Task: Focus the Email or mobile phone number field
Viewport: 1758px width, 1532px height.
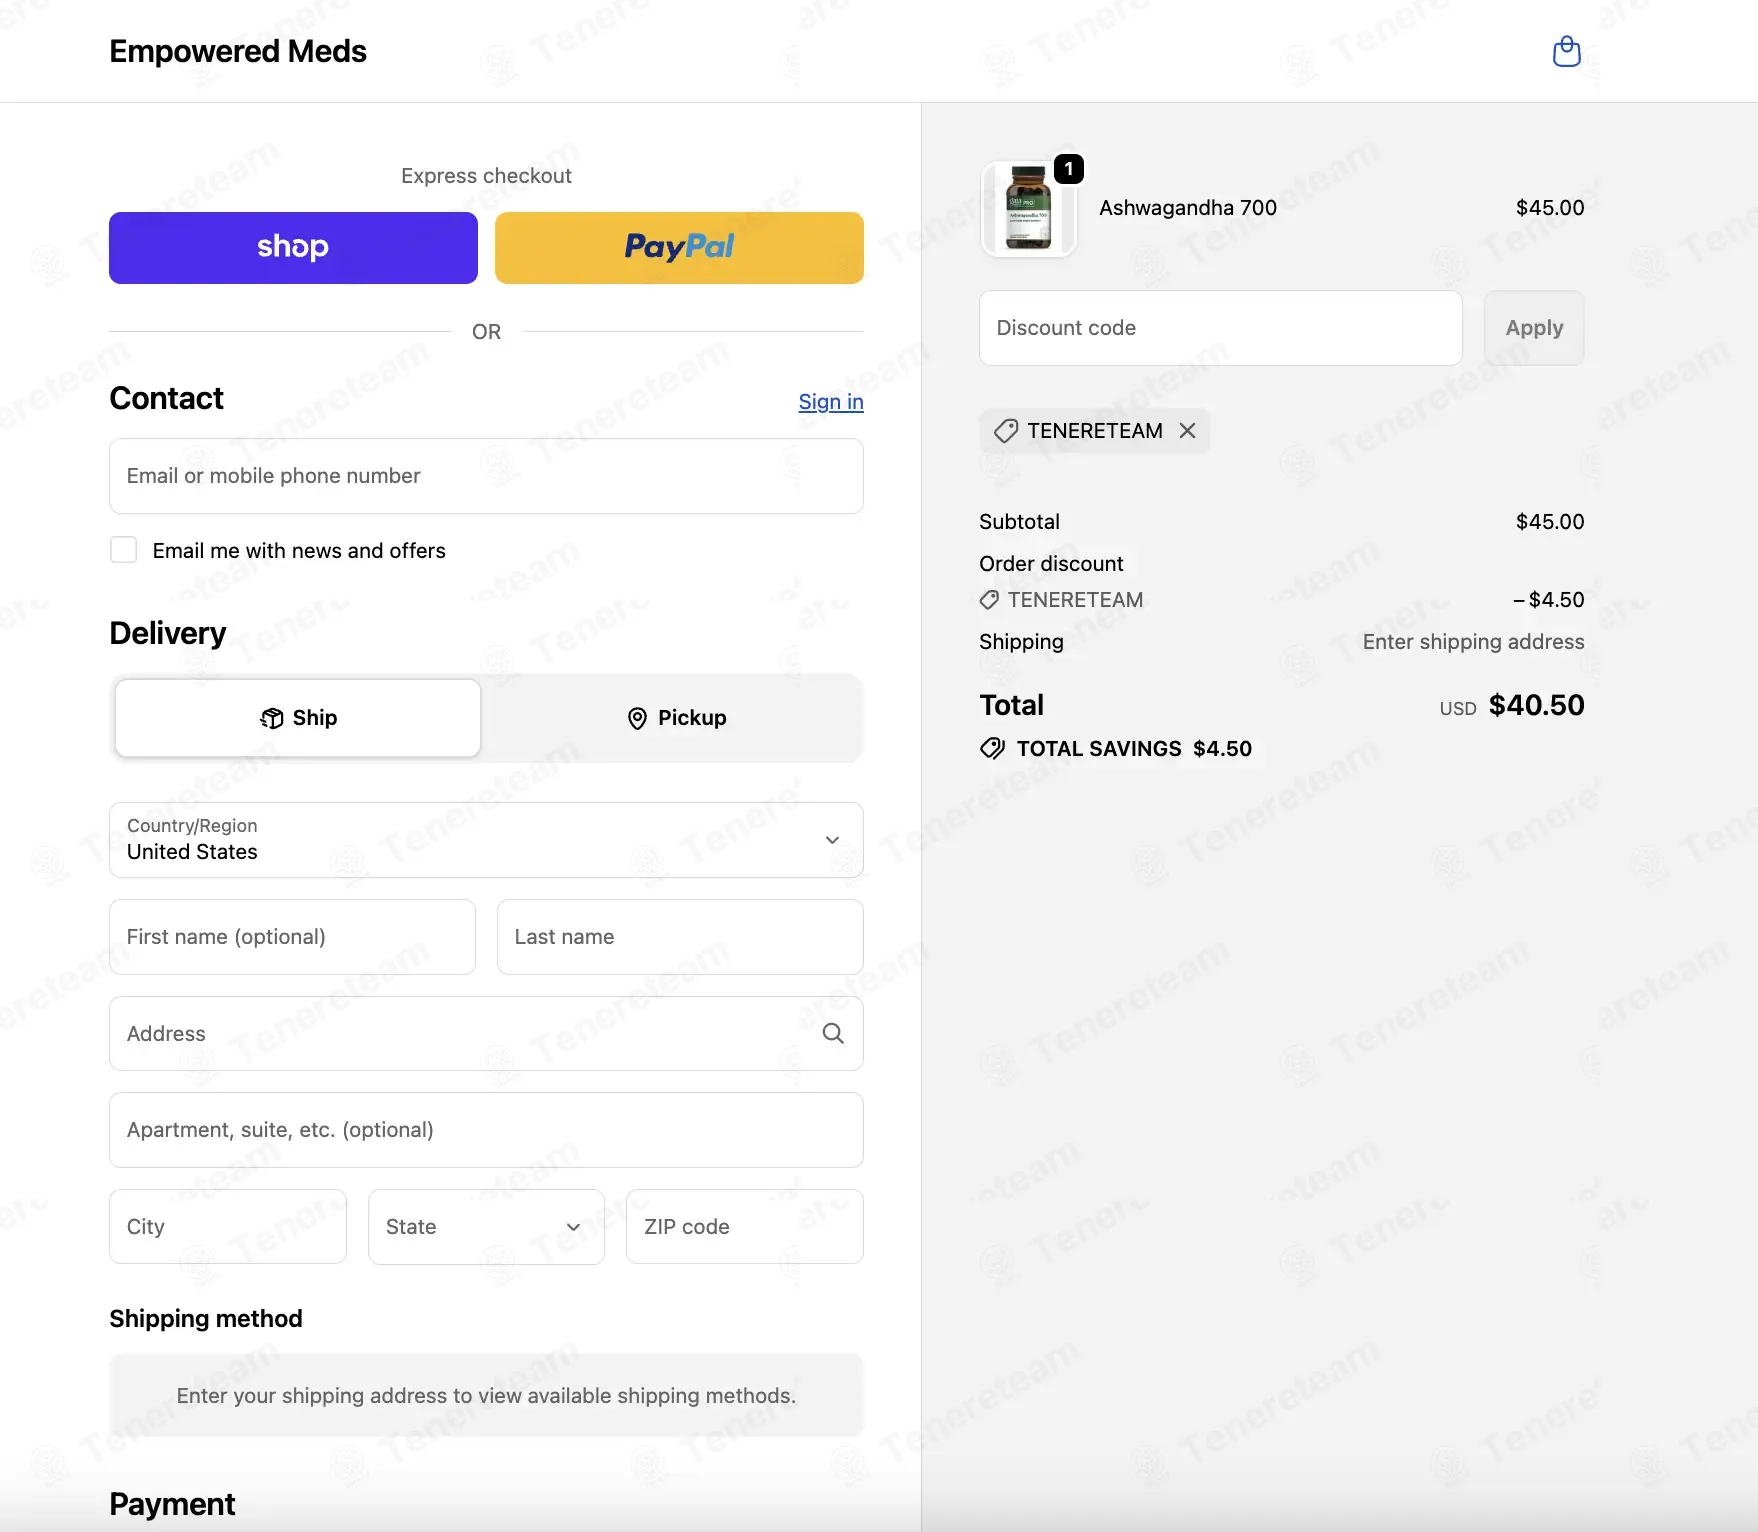Action: (x=486, y=476)
